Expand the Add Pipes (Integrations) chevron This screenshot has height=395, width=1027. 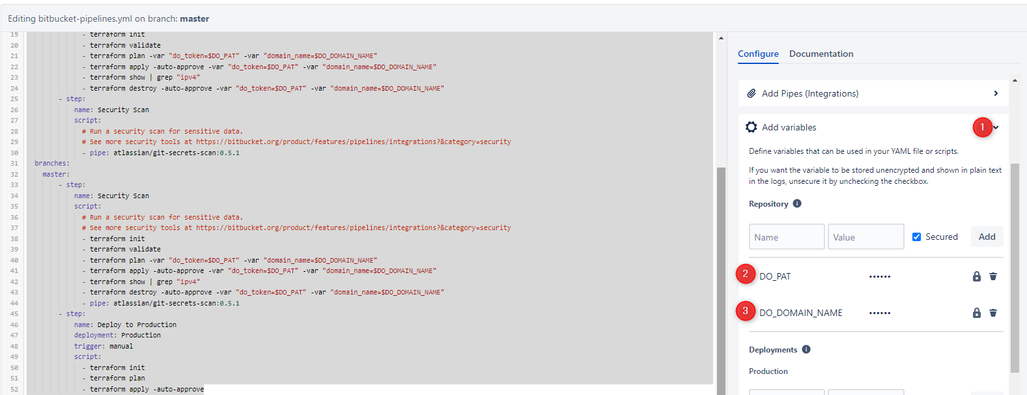click(x=996, y=94)
